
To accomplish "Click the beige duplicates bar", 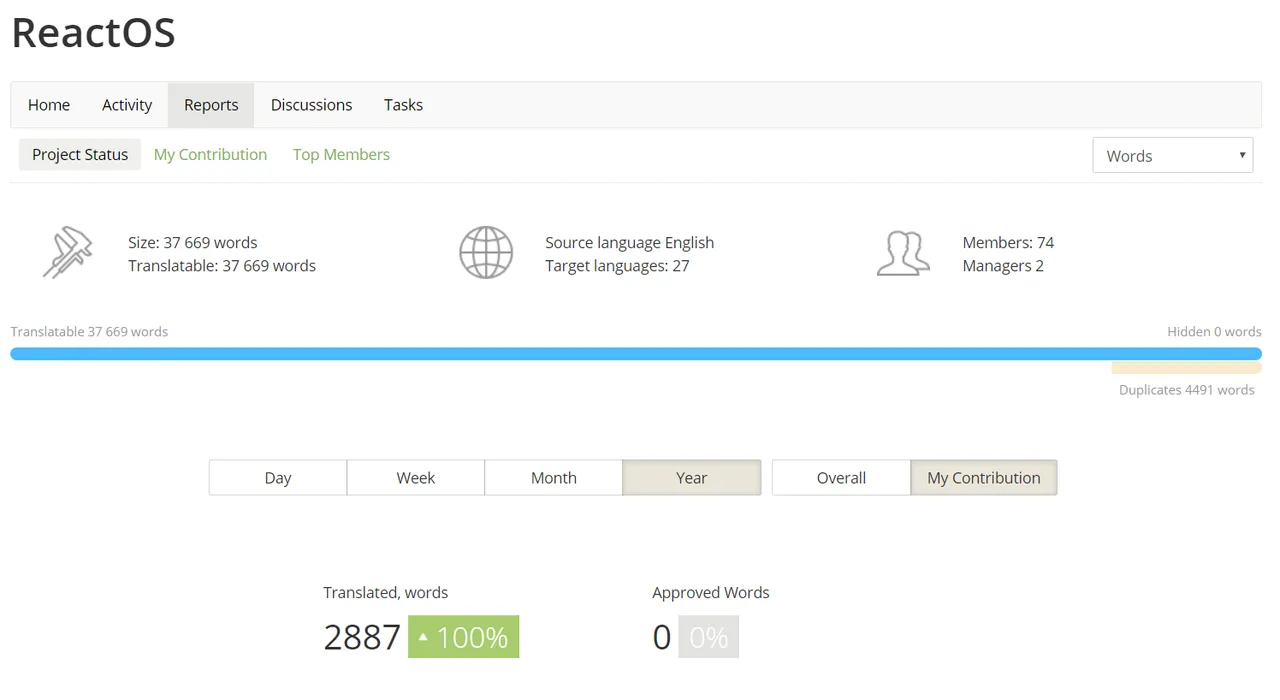I will 1186,368.
